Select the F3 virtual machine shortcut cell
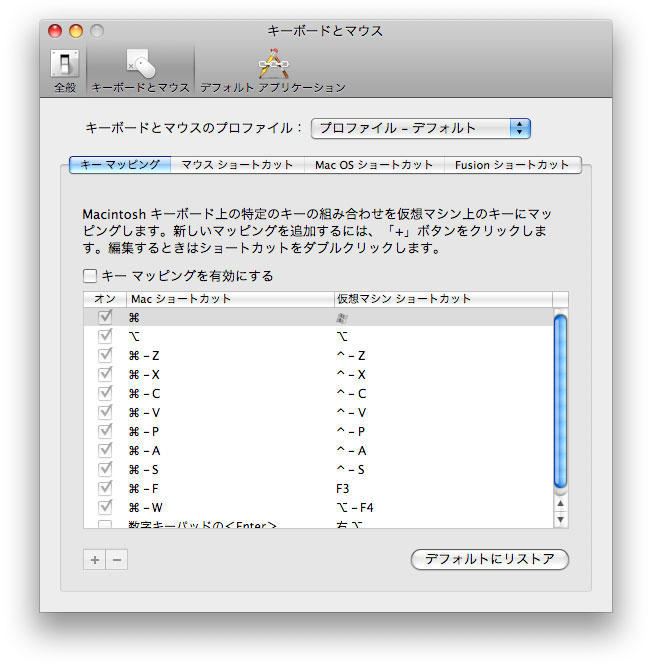Image resolution: width=652 pixels, height=672 pixels. coord(343,489)
